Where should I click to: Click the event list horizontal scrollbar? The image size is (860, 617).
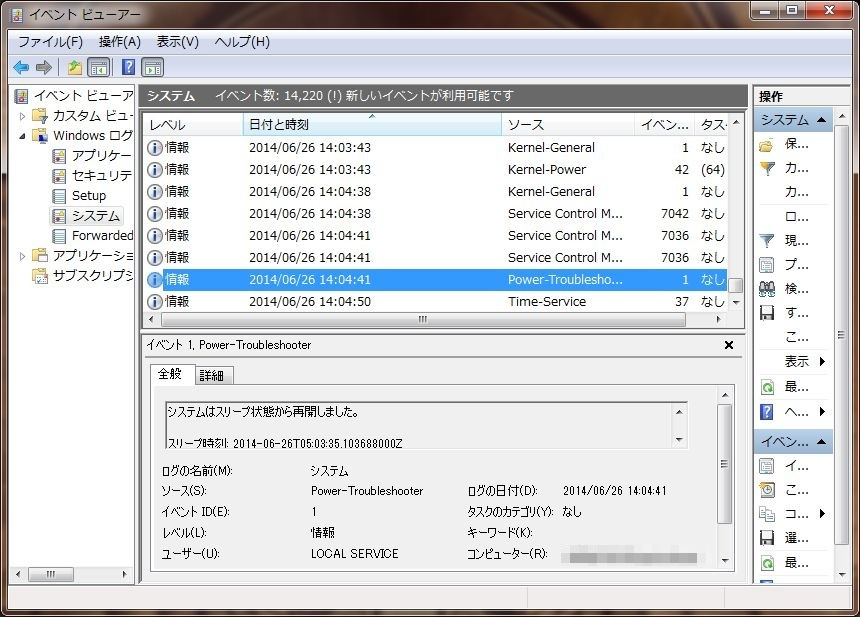[423, 319]
